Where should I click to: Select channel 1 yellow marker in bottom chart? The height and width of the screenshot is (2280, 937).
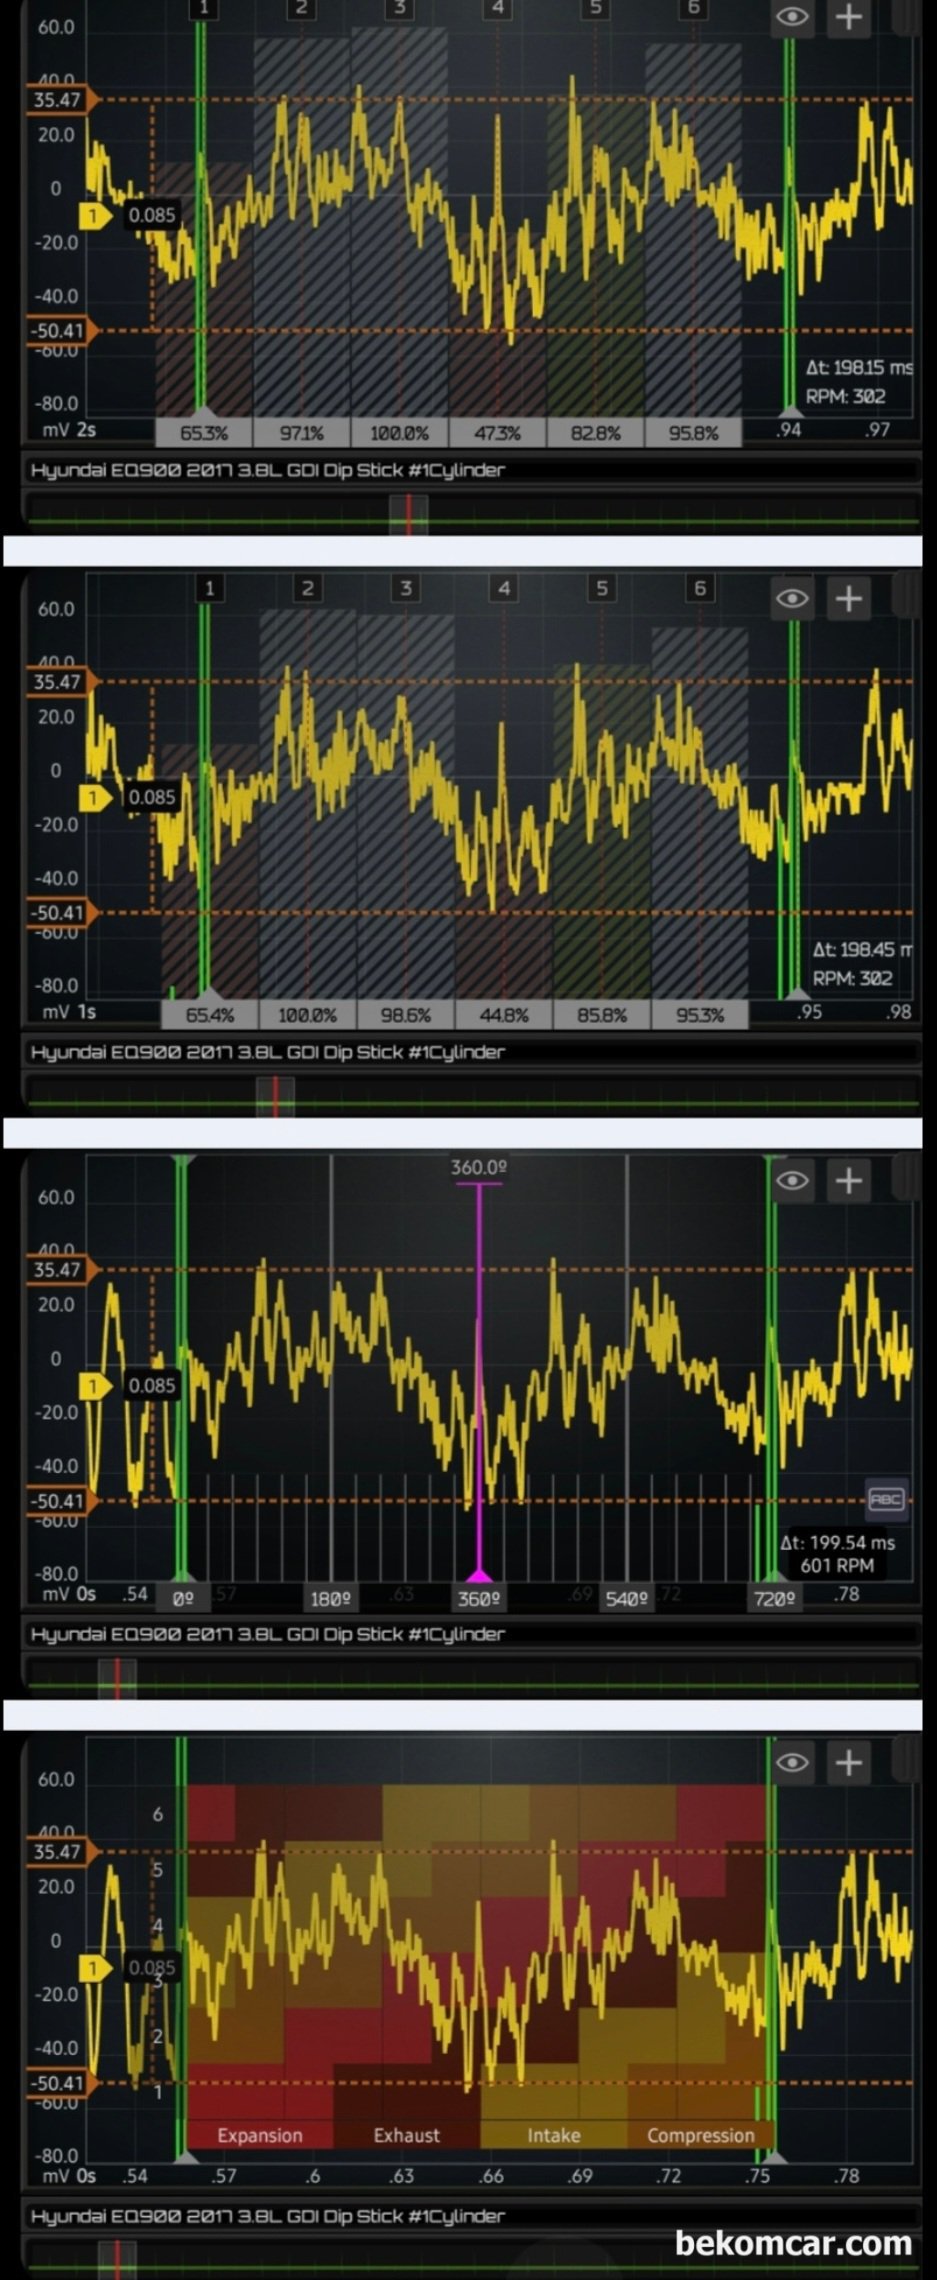pyautogui.click(x=95, y=1967)
